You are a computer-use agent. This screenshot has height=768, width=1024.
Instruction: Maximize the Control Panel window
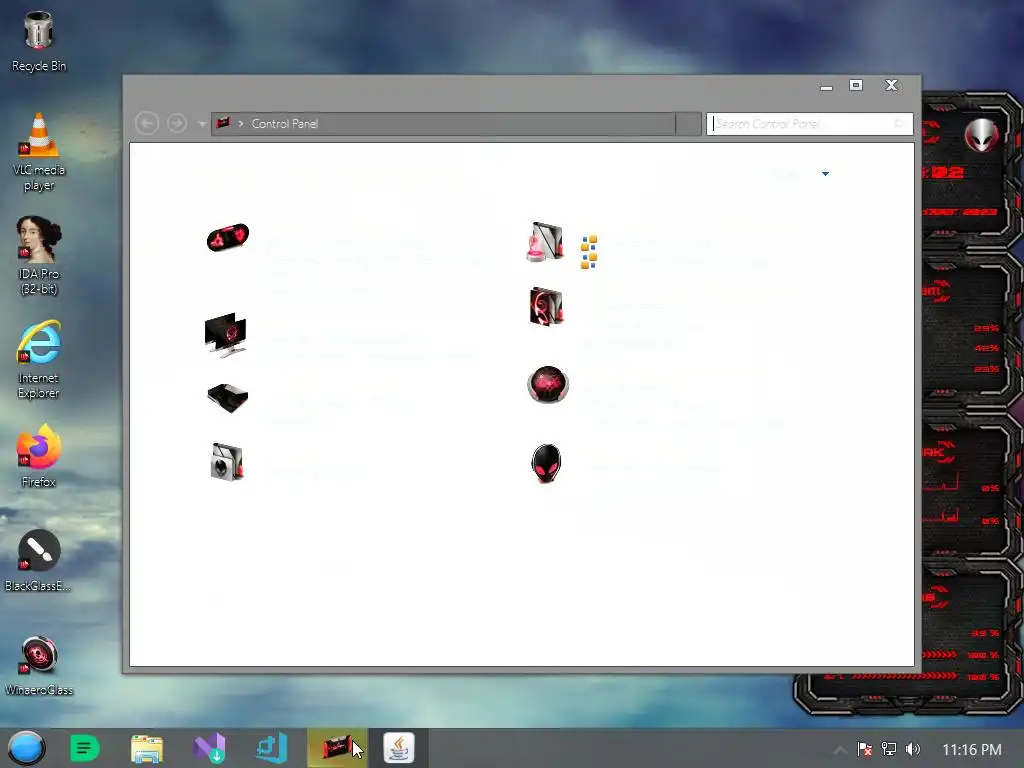tap(856, 85)
